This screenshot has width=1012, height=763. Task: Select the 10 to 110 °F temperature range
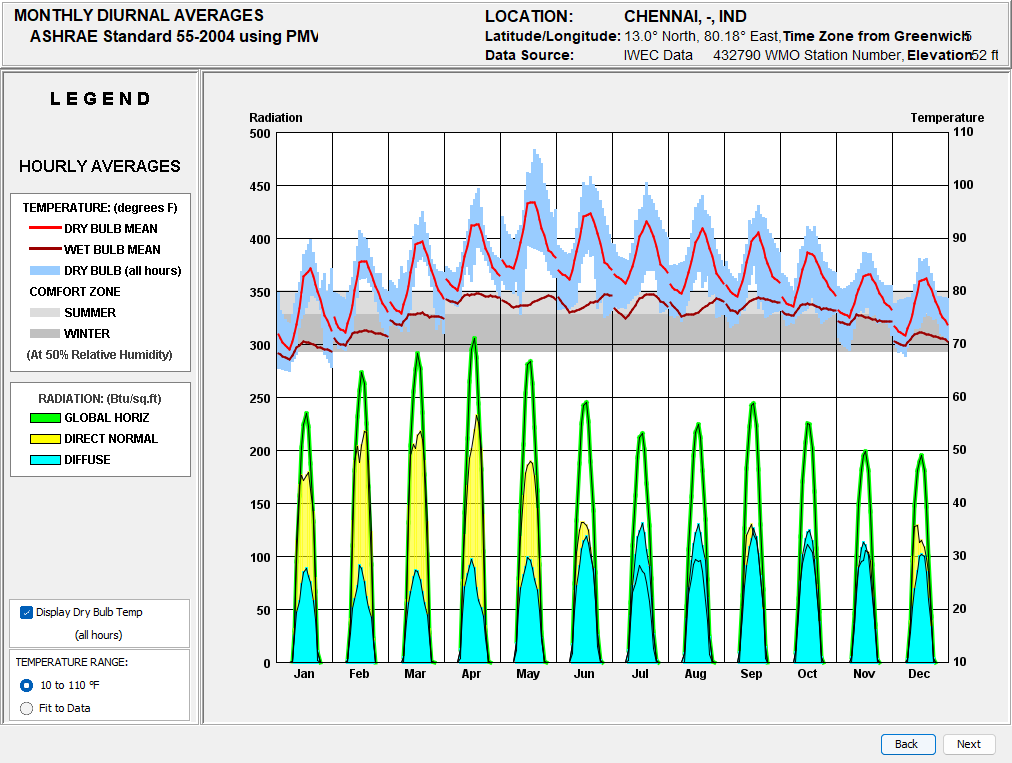[x=26, y=685]
